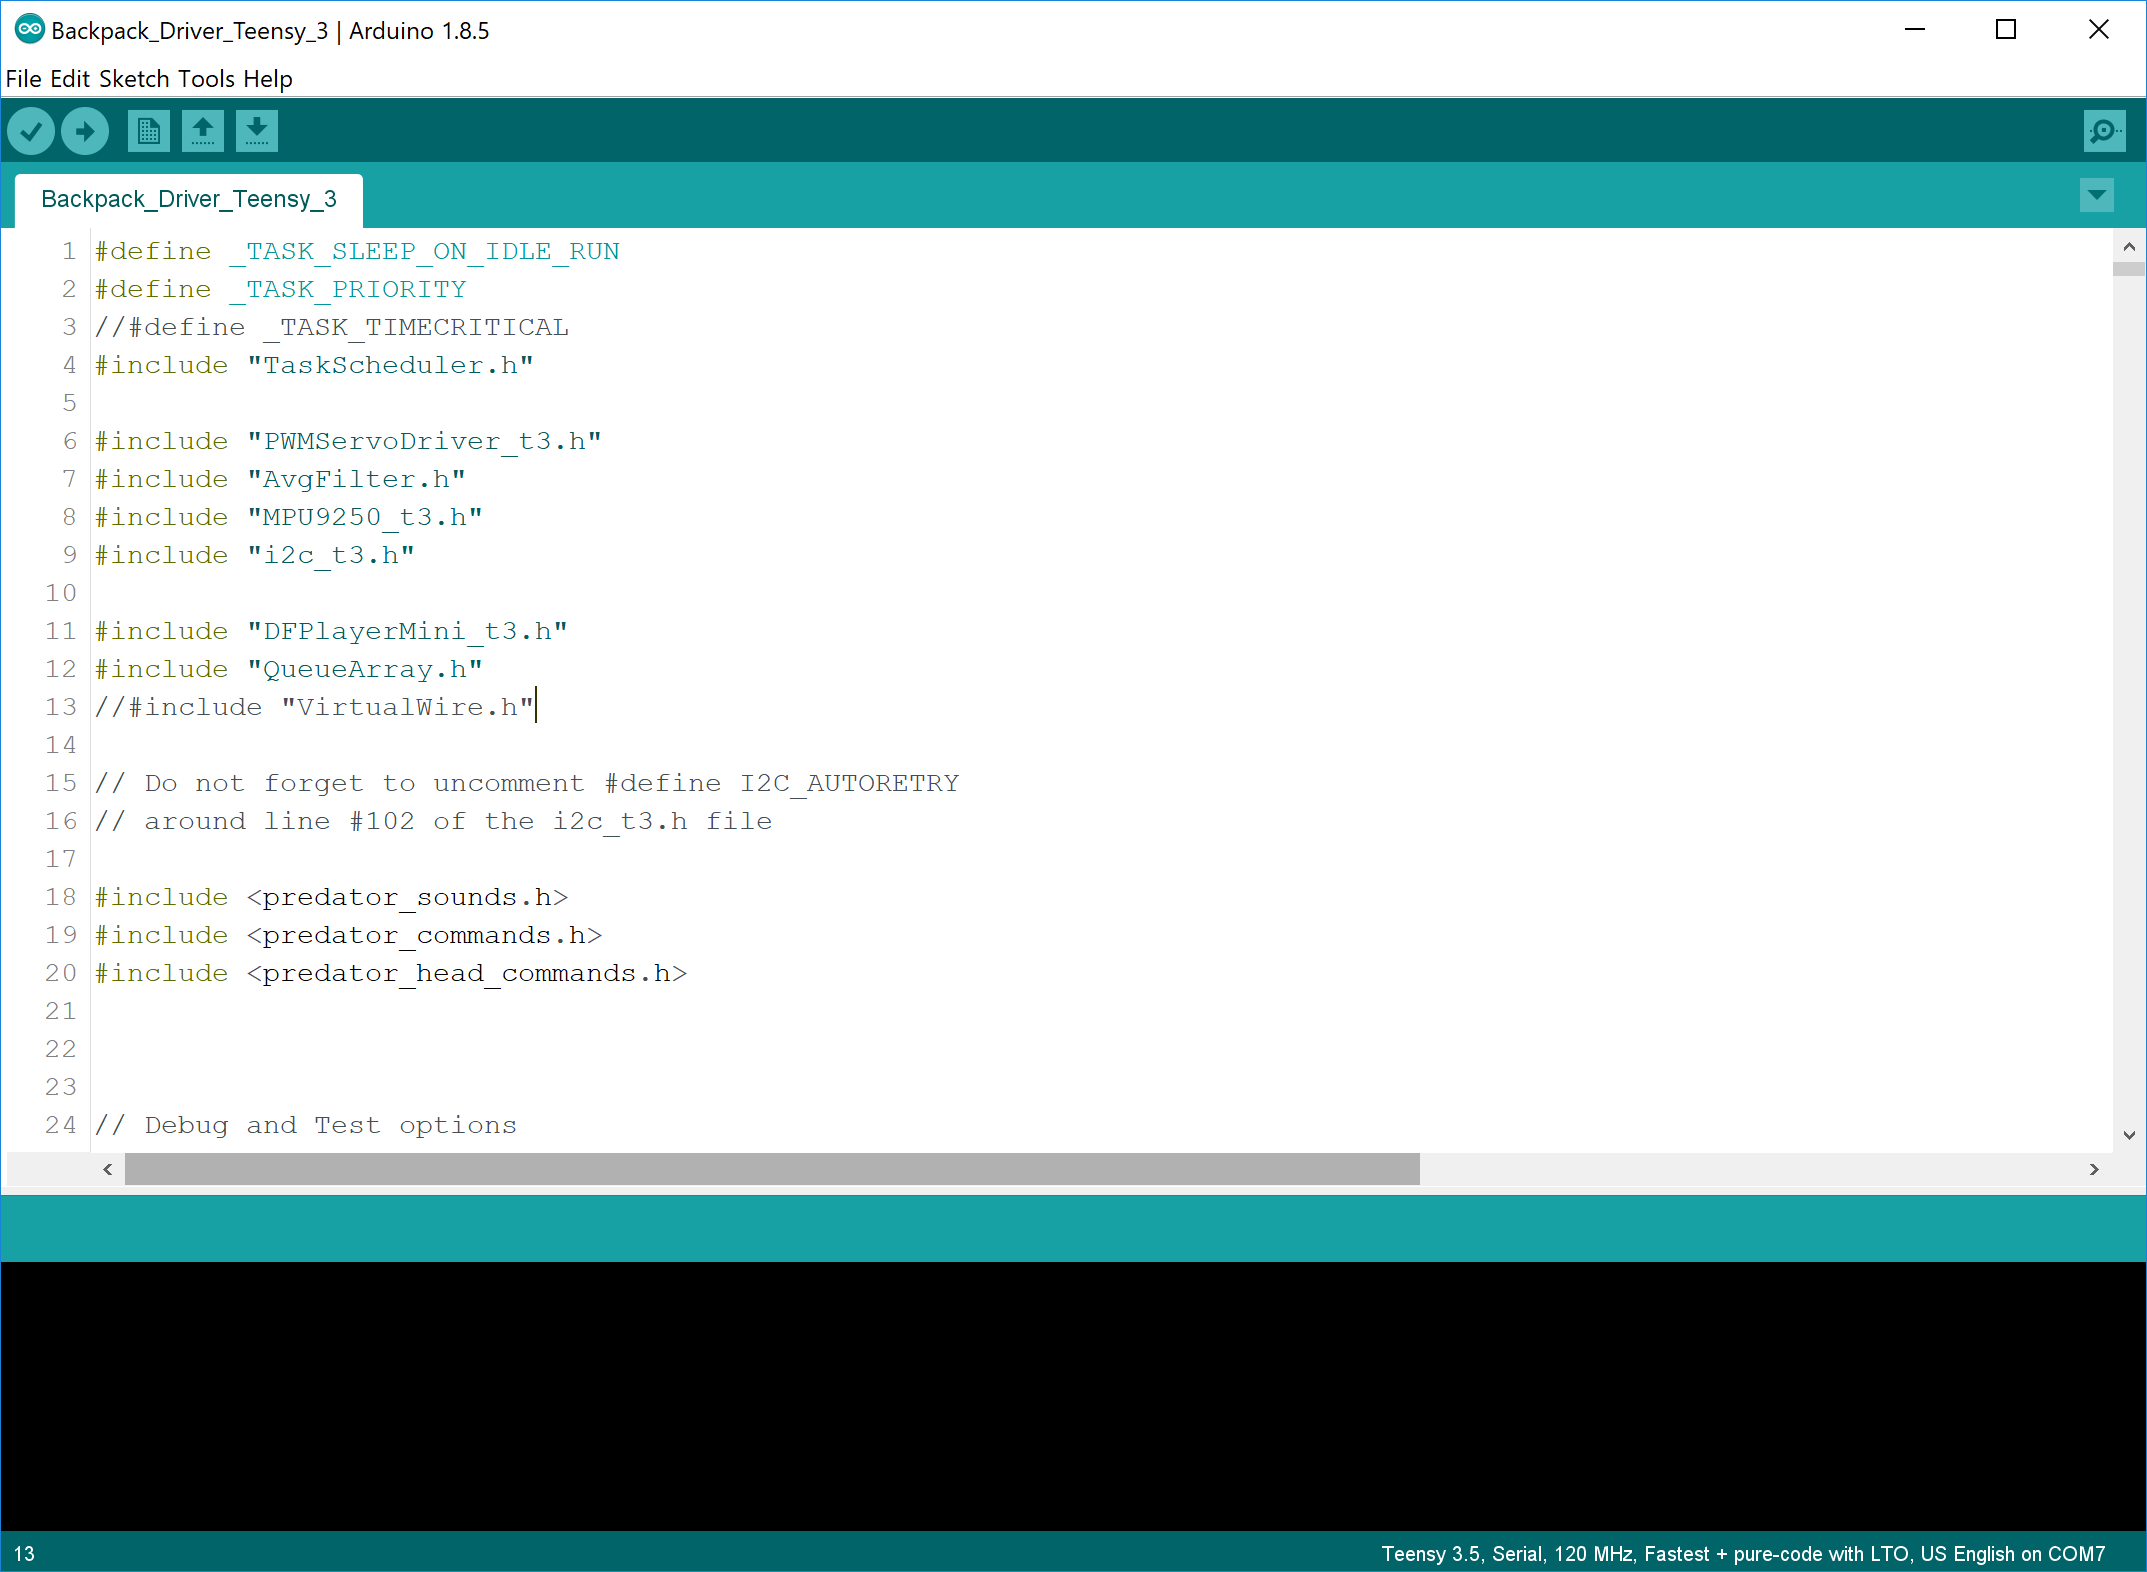Click the TaskScheduler.h include on line 4

point(390,365)
